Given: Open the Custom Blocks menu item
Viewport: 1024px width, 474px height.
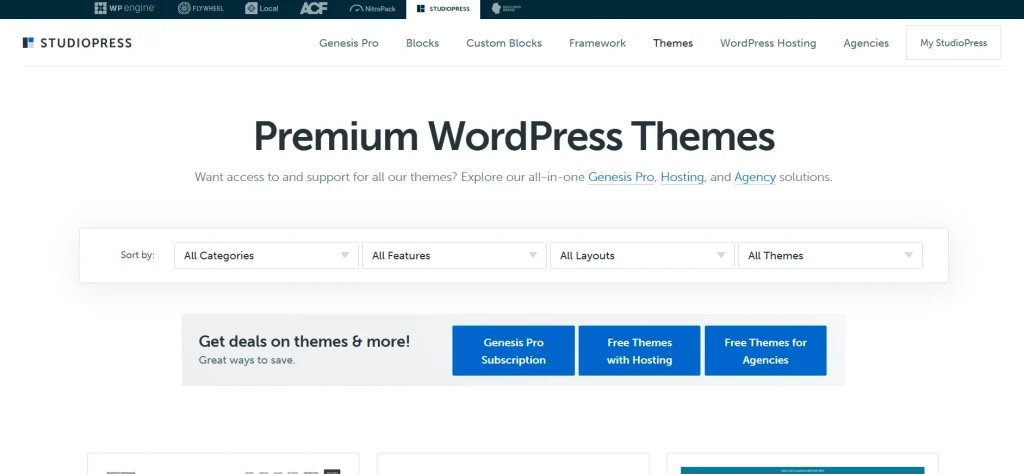Looking at the screenshot, I should click(x=504, y=43).
